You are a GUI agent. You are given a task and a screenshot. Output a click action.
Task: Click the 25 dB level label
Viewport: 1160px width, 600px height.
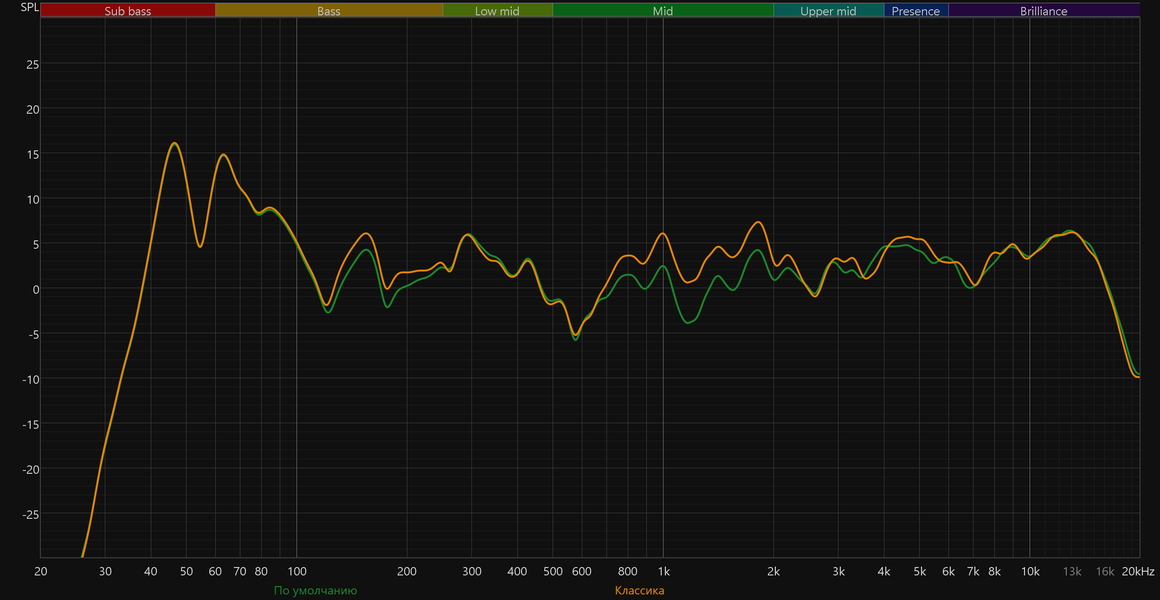click(33, 64)
